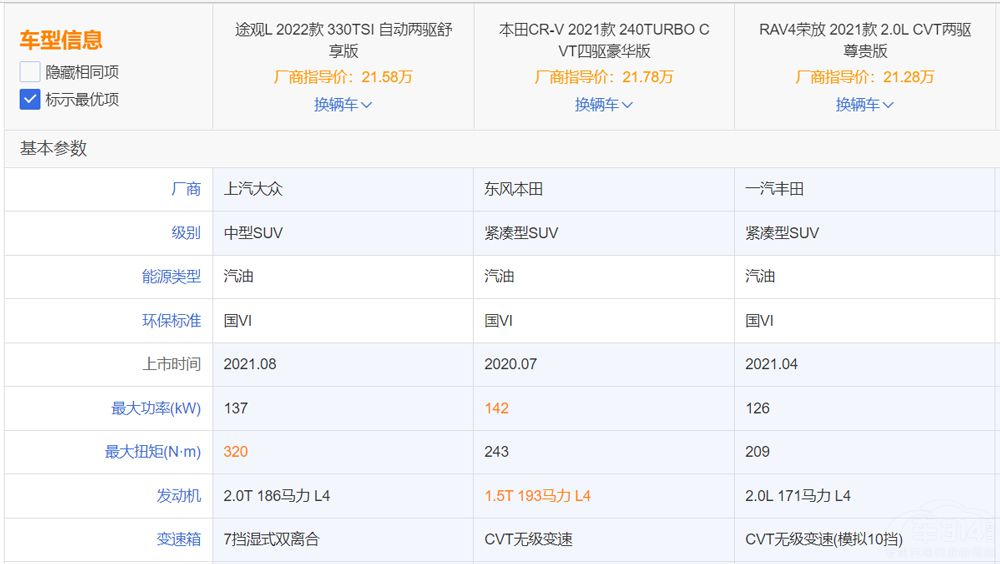
Task: Select the 环保标准 parameter link
Action: point(171,320)
